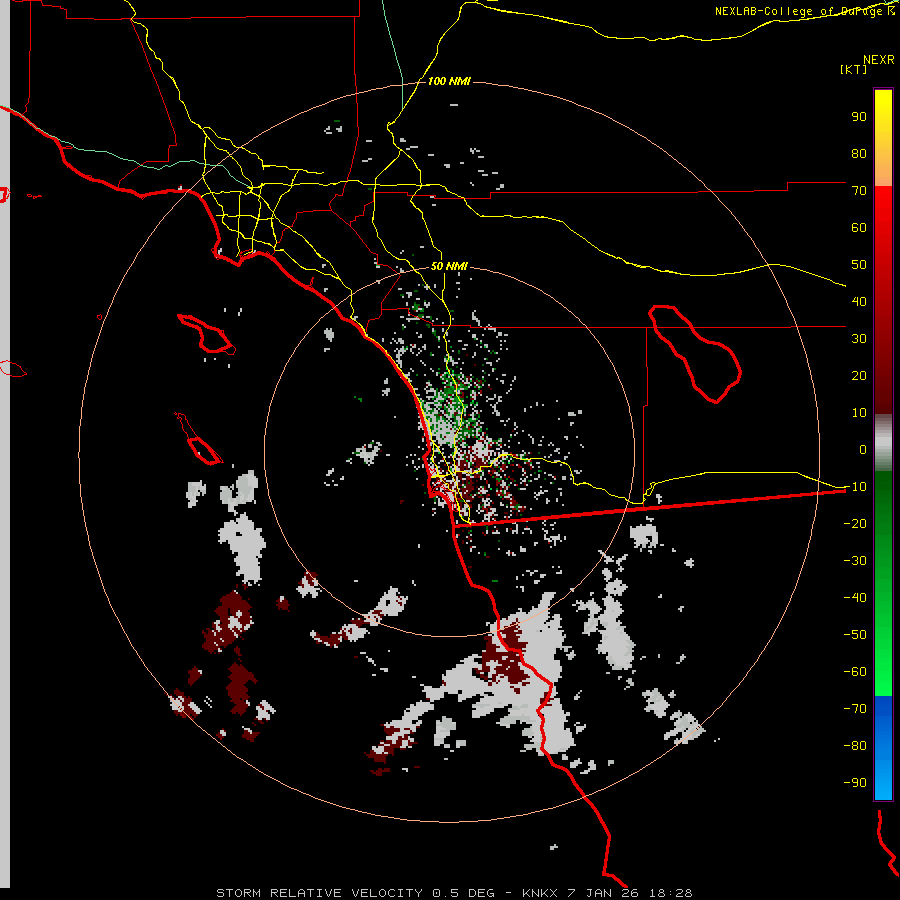Image resolution: width=900 pixels, height=900 pixels.
Task: Click the -50 value on the velocity scale
Action: (855, 635)
